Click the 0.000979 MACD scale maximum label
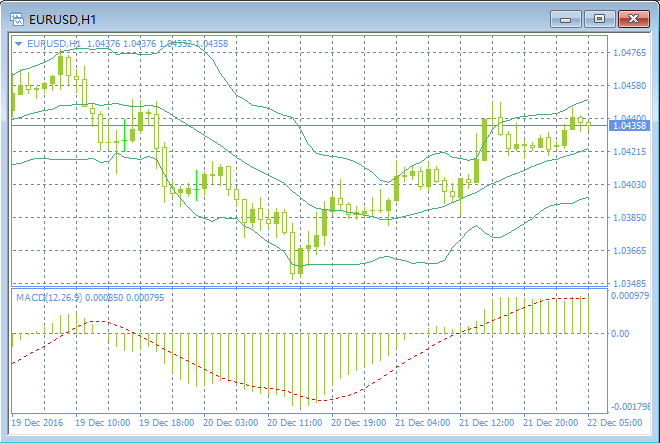This screenshot has height=443, width=660. point(630,296)
